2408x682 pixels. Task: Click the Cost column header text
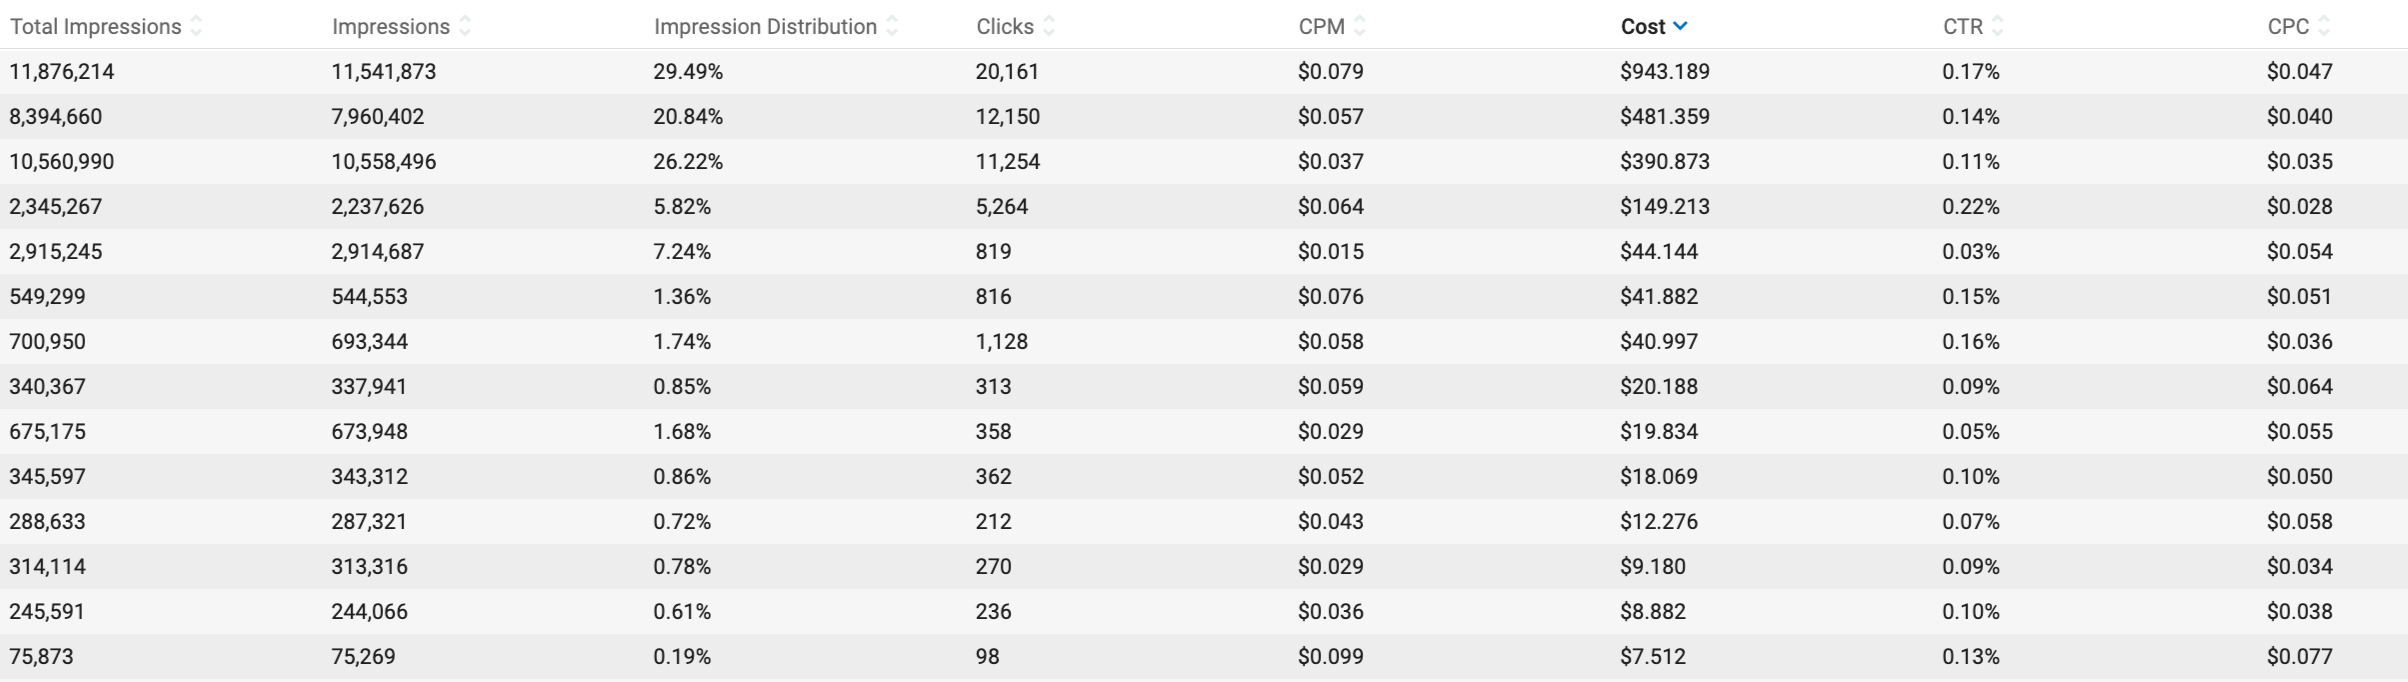pos(1642,27)
